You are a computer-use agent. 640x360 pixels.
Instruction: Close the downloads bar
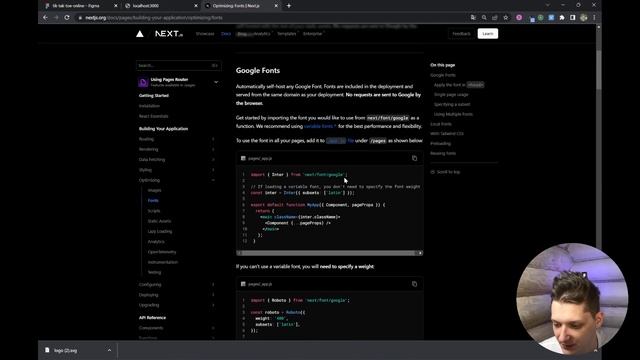(x=595, y=350)
